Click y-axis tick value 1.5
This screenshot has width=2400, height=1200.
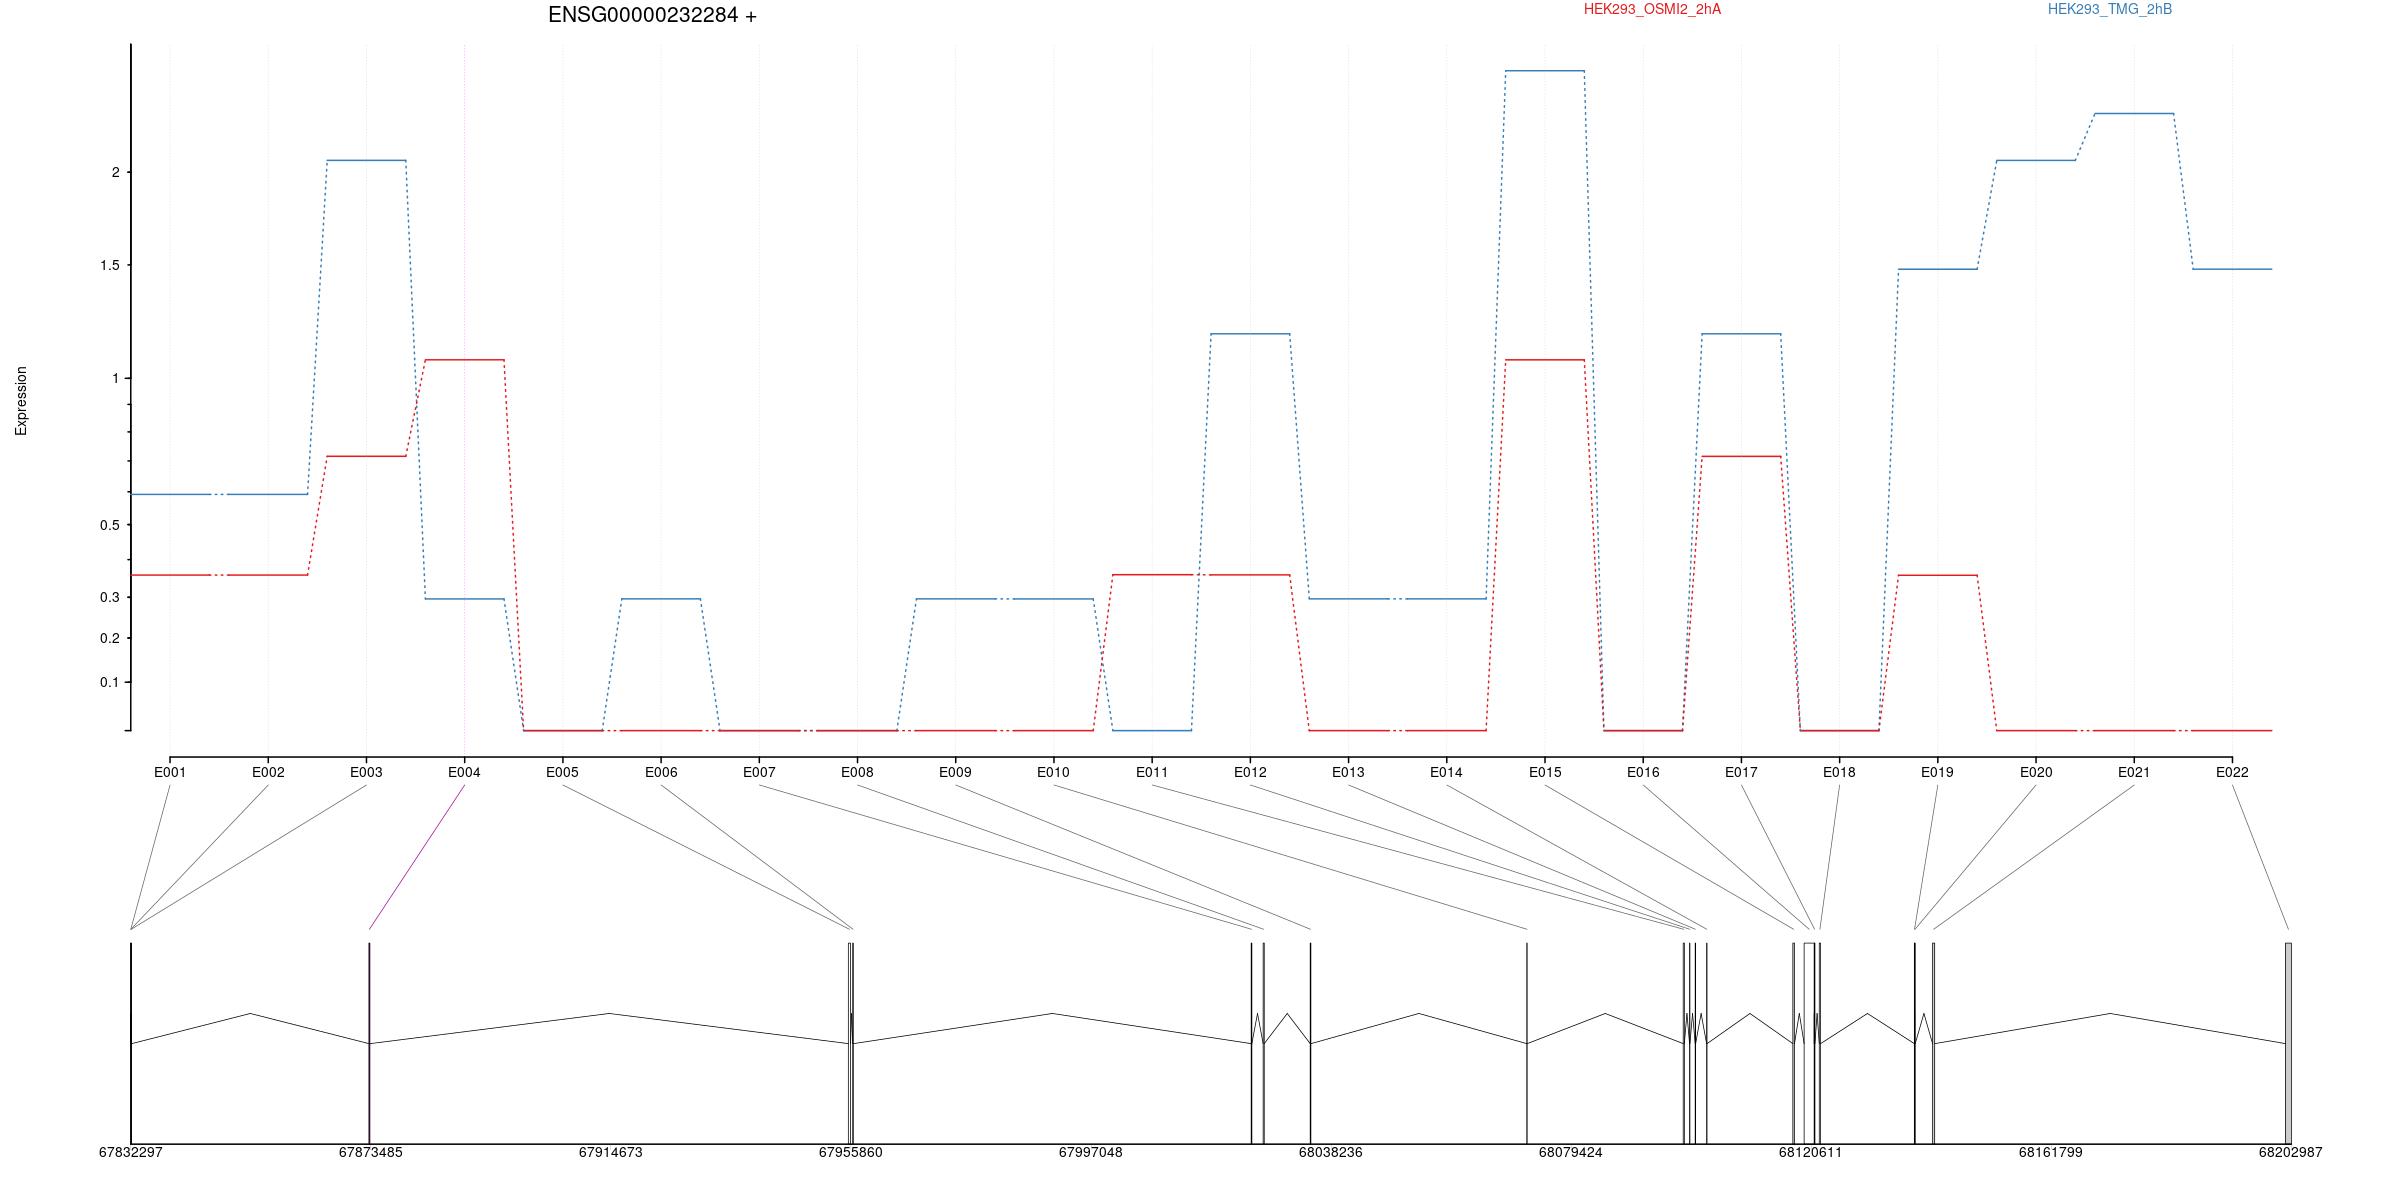pos(110,265)
